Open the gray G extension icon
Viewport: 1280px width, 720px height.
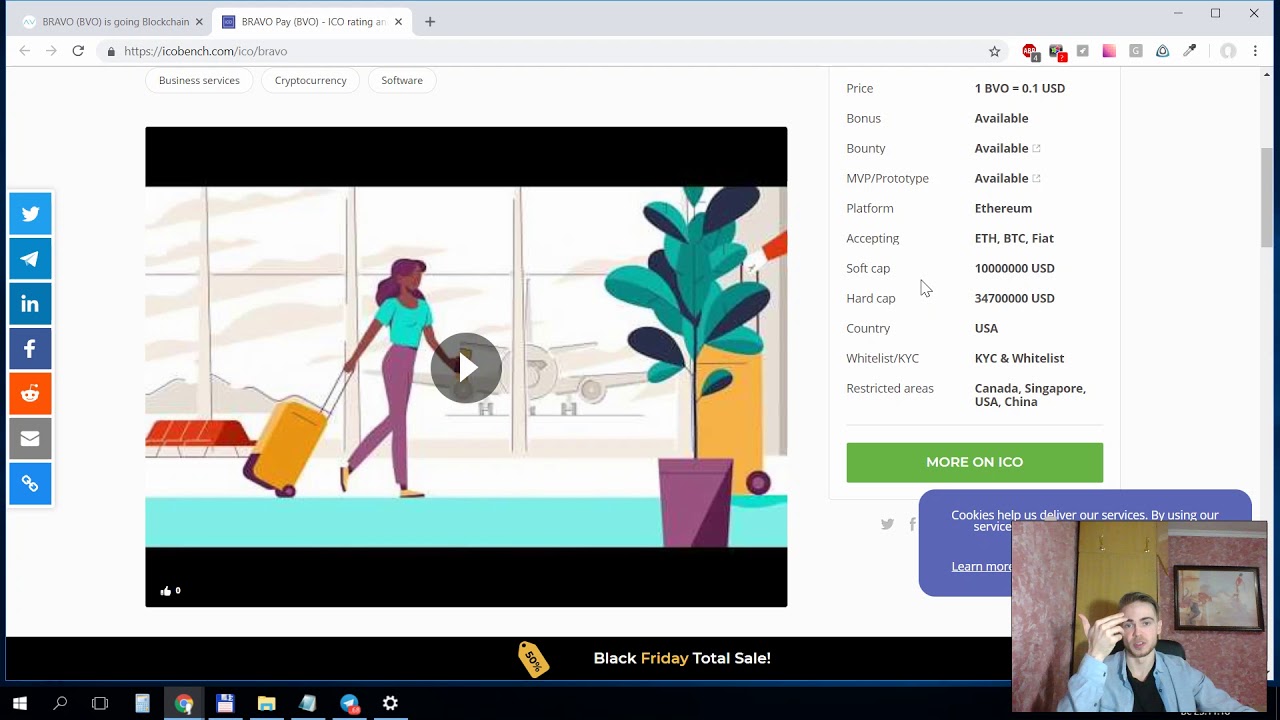[x=1136, y=51]
